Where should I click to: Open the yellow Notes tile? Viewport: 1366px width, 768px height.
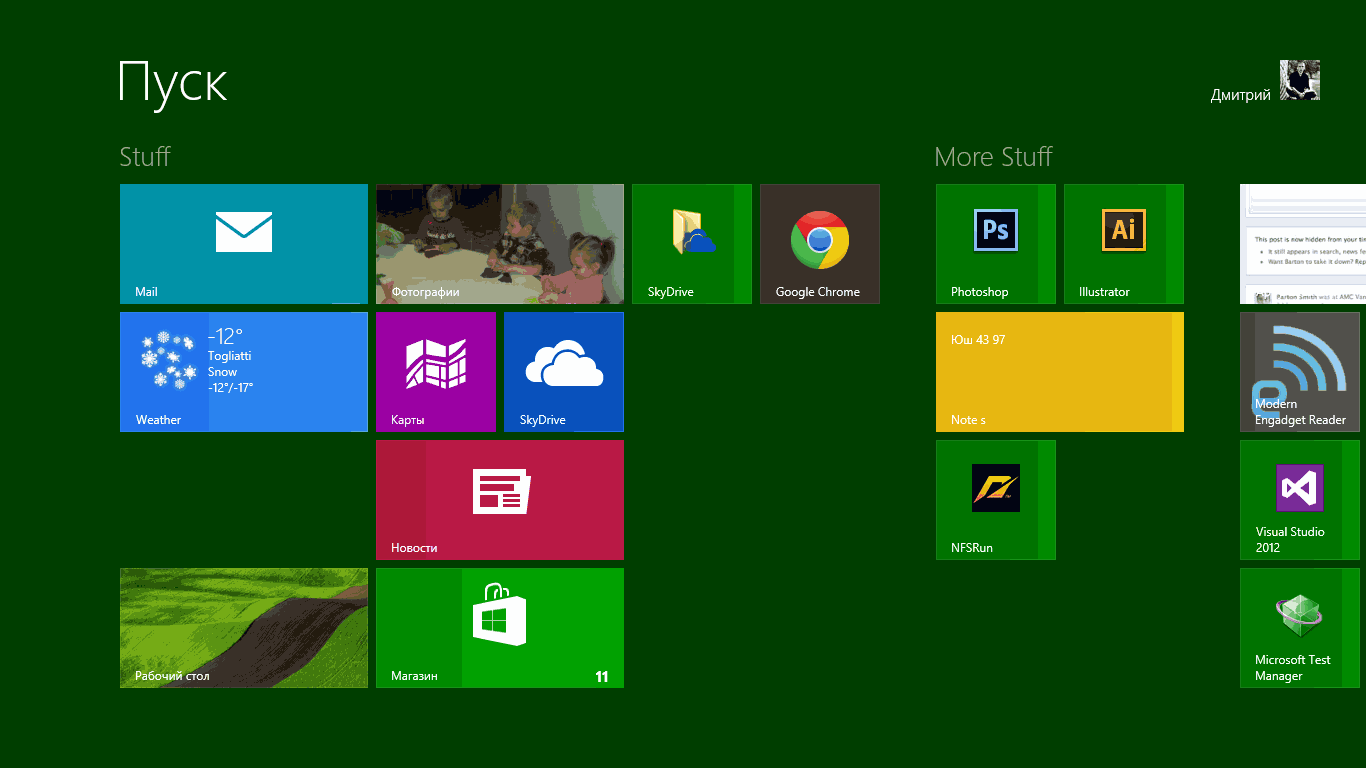tap(1060, 372)
